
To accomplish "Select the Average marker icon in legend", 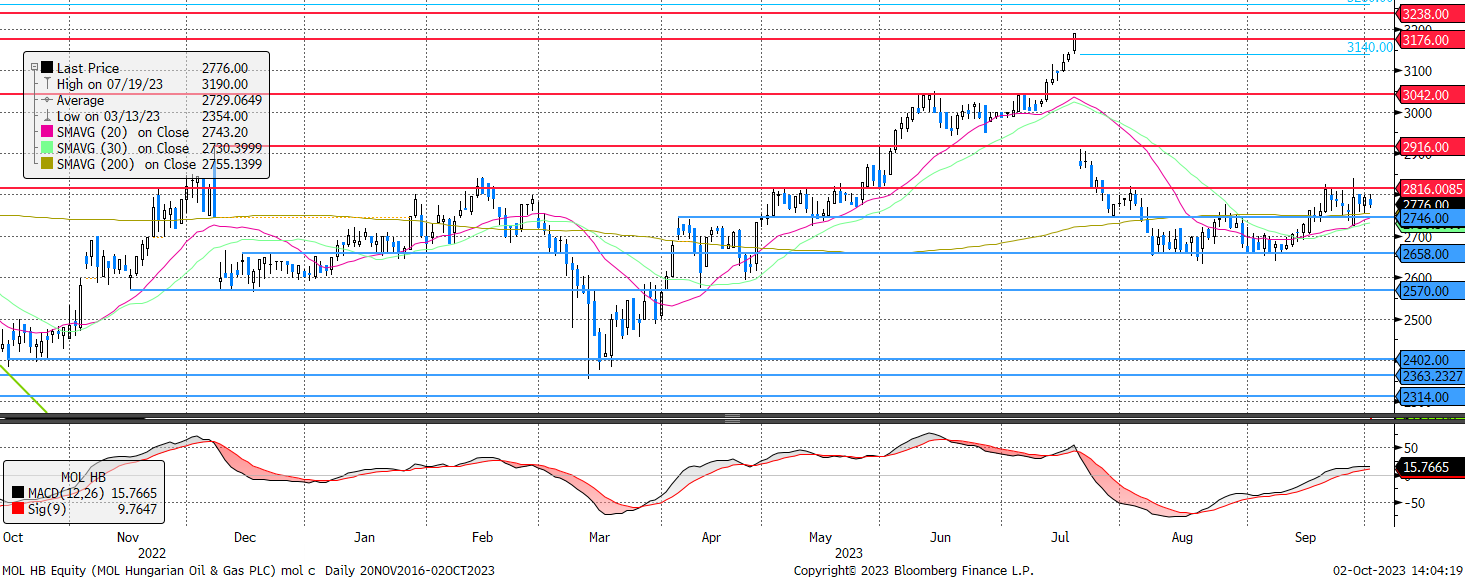I will click(x=46, y=100).
